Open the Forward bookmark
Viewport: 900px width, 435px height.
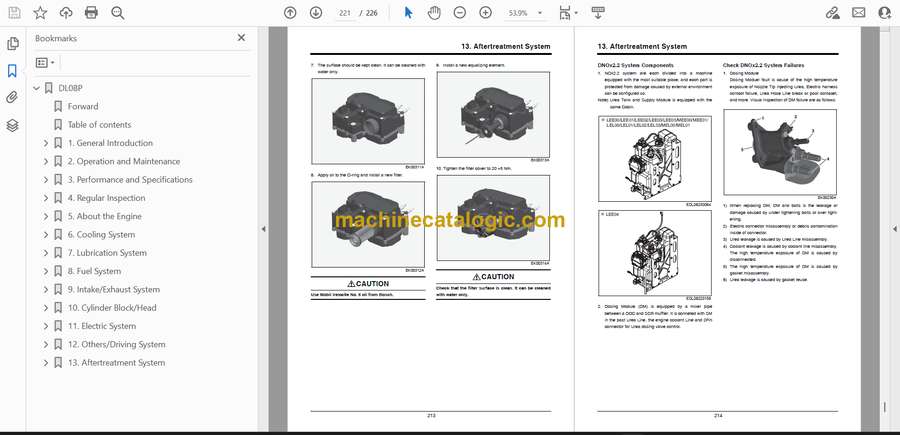(x=83, y=106)
